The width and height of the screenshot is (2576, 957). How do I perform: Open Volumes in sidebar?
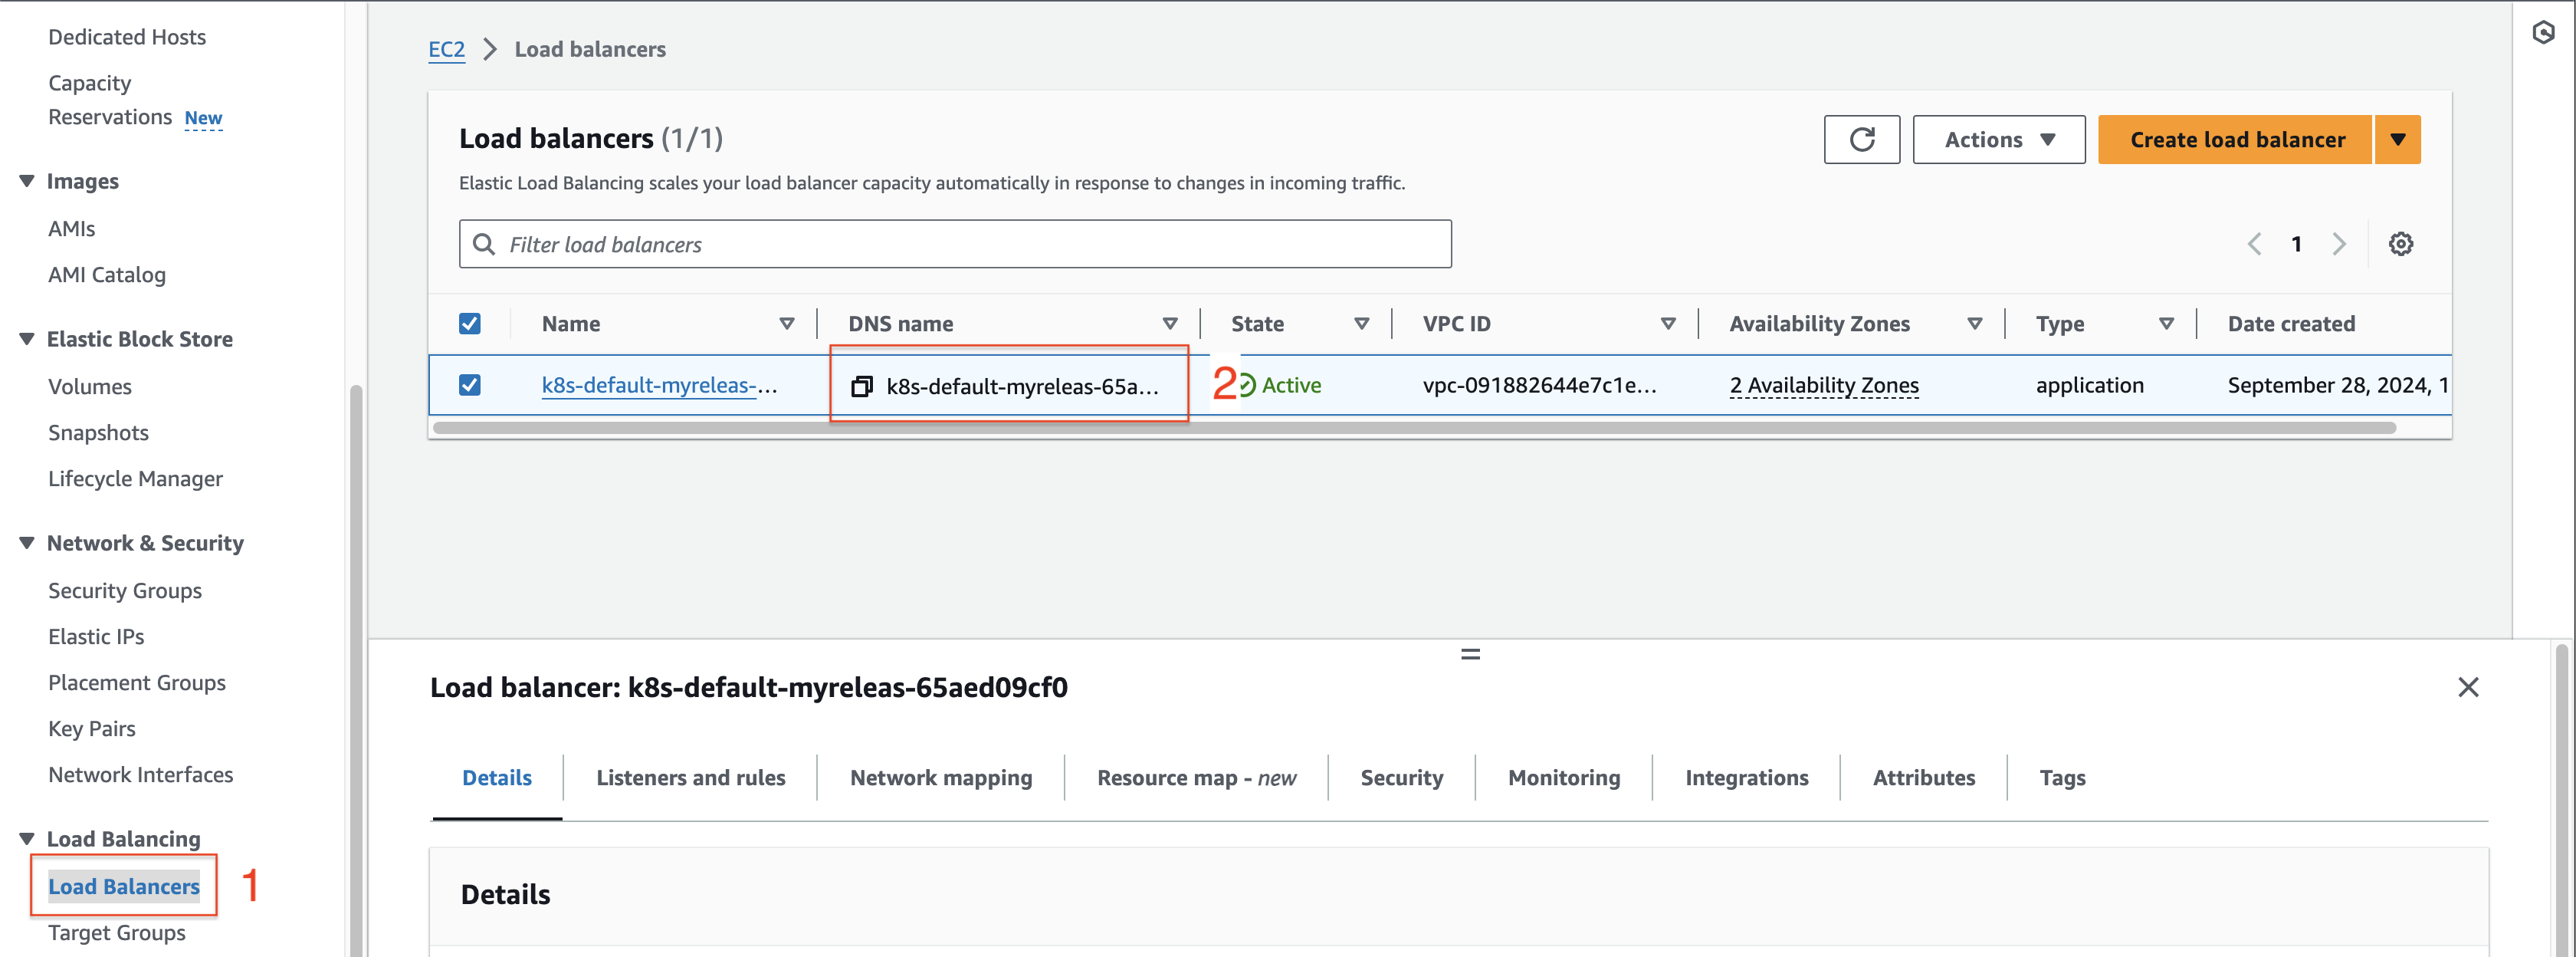[x=90, y=386]
